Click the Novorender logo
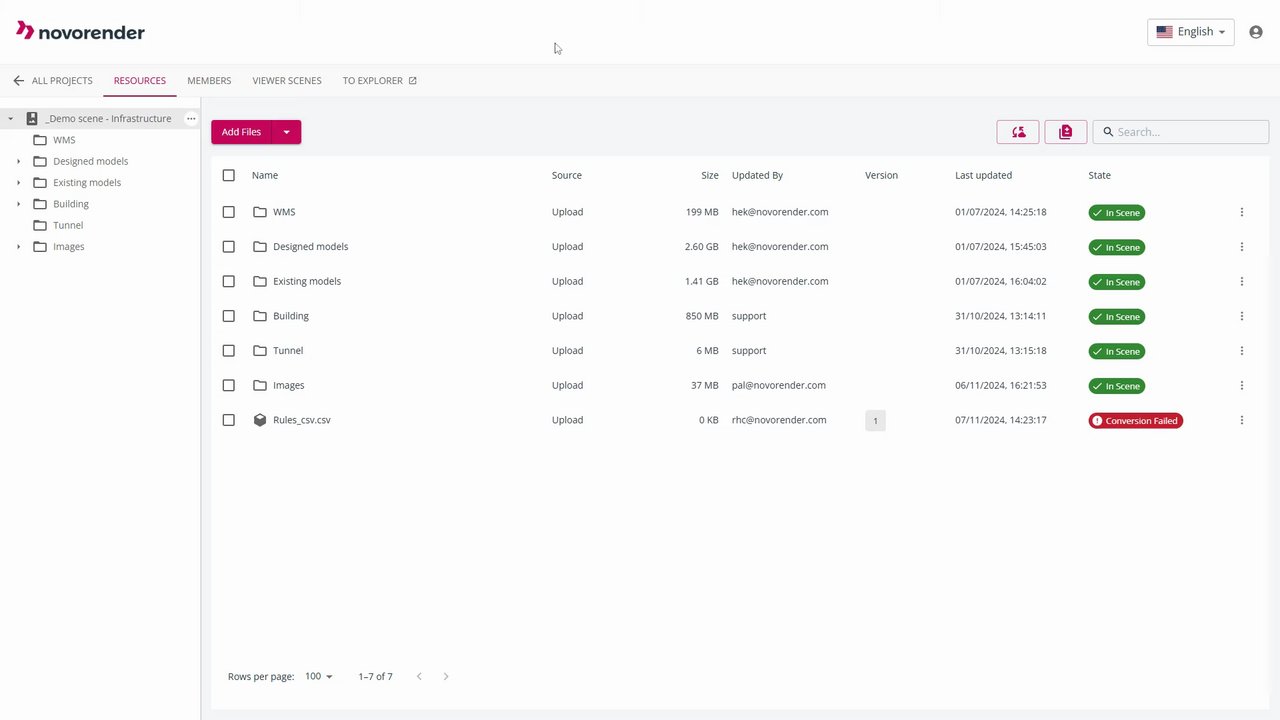 point(80,32)
